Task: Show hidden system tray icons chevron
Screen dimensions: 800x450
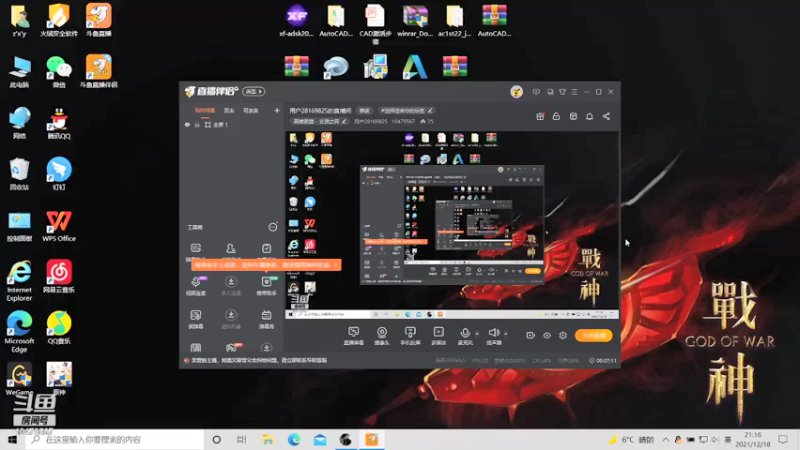Action: [666, 439]
